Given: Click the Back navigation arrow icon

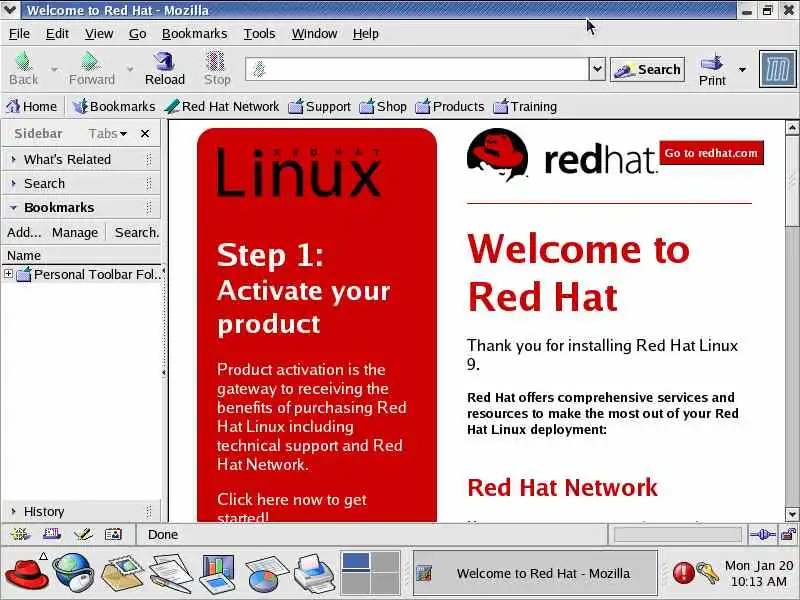Looking at the screenshot, I should click(23, 61).
